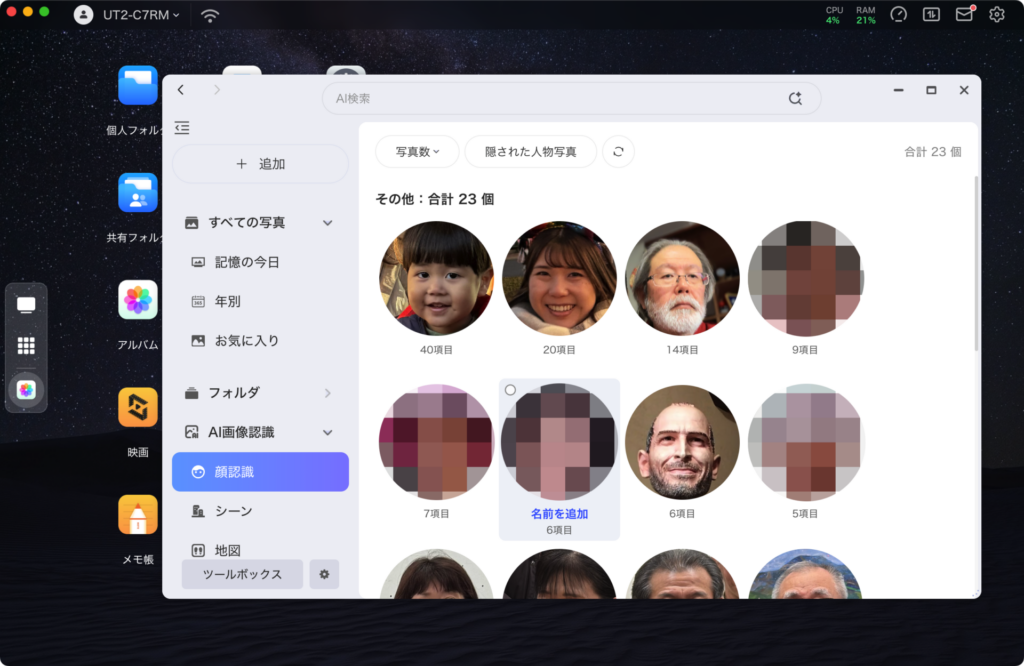Open the transfer tasks icon in top bar
1024x666 pixels.
(x=931, y=14)
